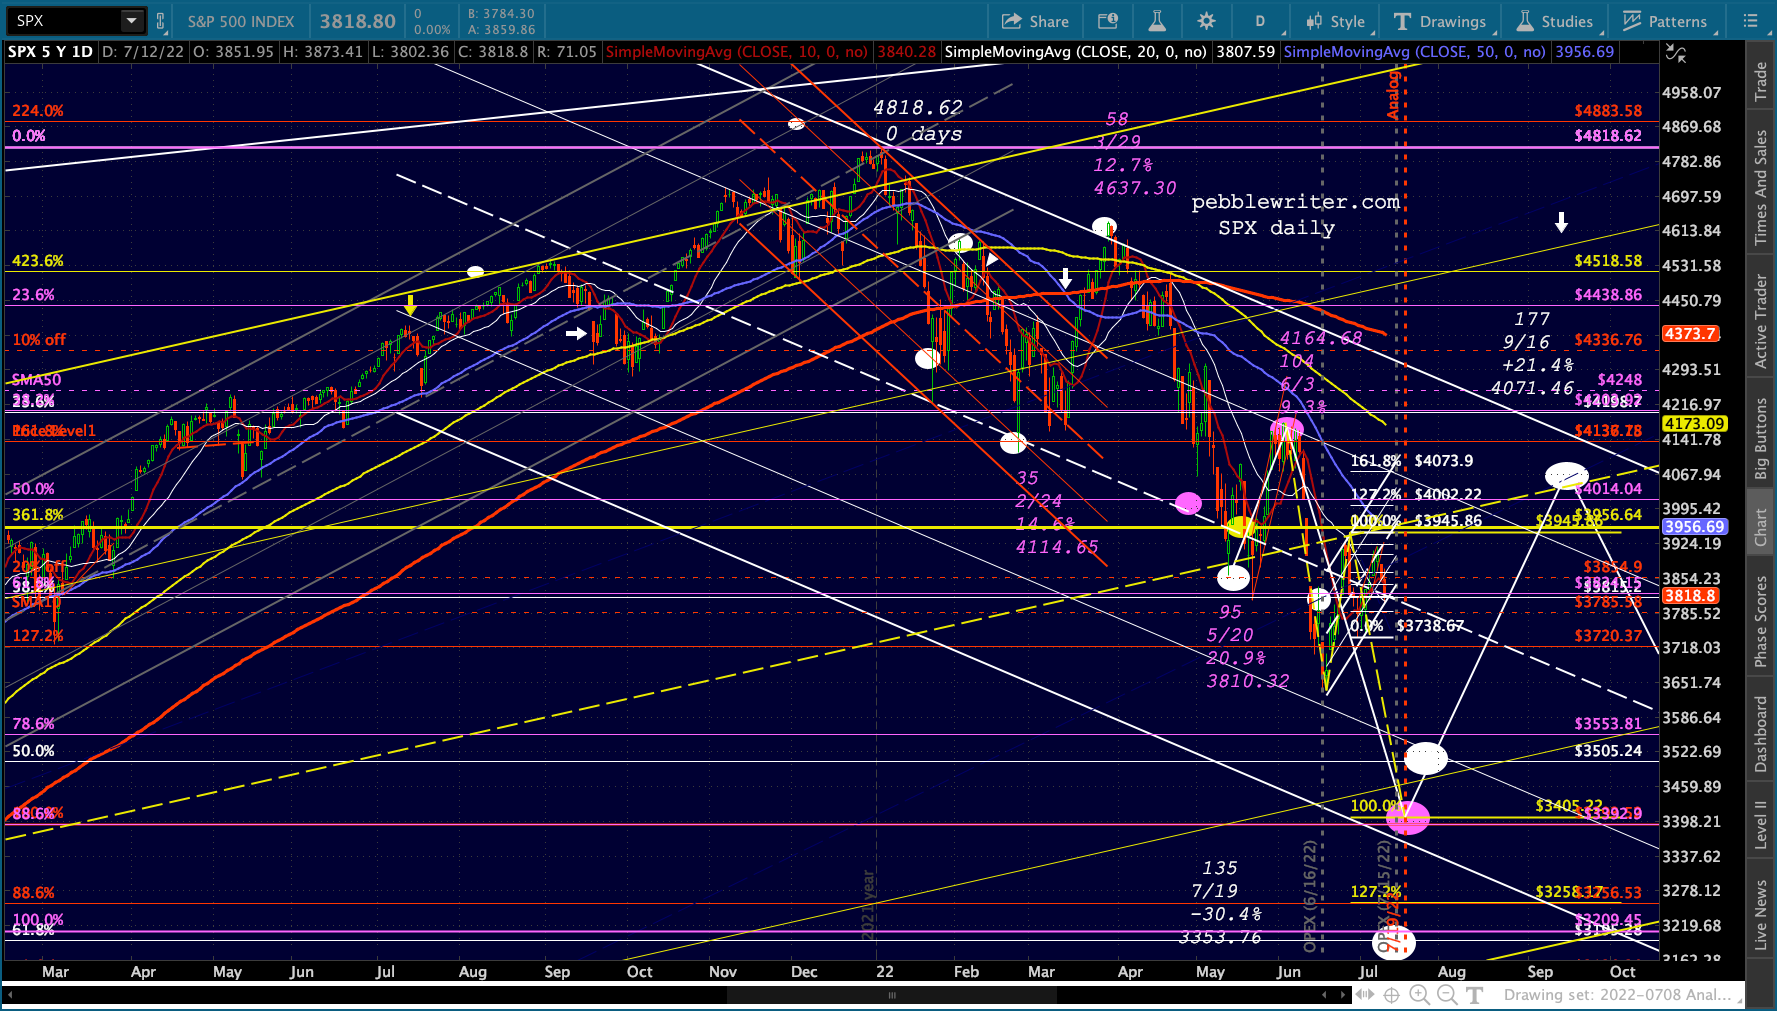Screen dimensions: 1777x1011
Task: Click the chart scroll right arrow
Action: click(x=1342, y=995)
